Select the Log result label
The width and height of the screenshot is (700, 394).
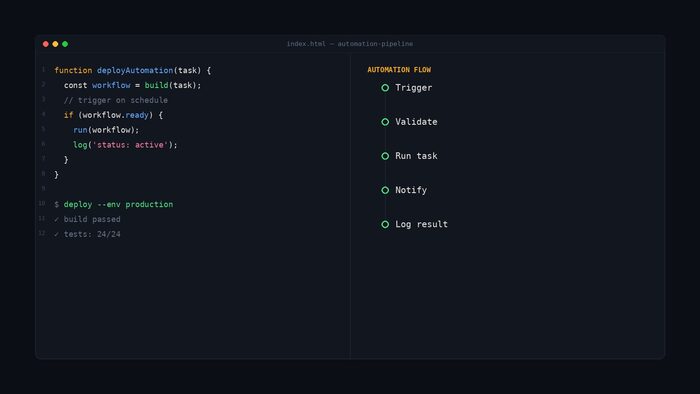coord(421,224)
